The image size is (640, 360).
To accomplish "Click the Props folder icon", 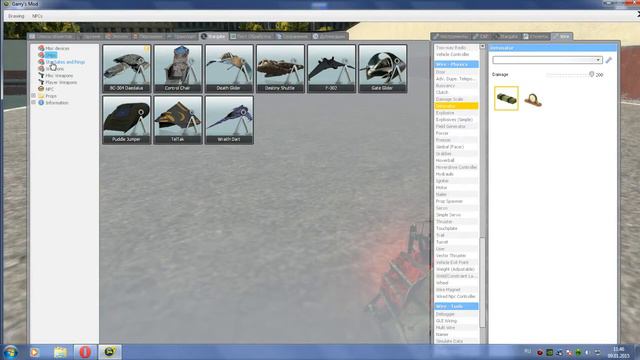I will pyautogui.click(x=41, y=96).
